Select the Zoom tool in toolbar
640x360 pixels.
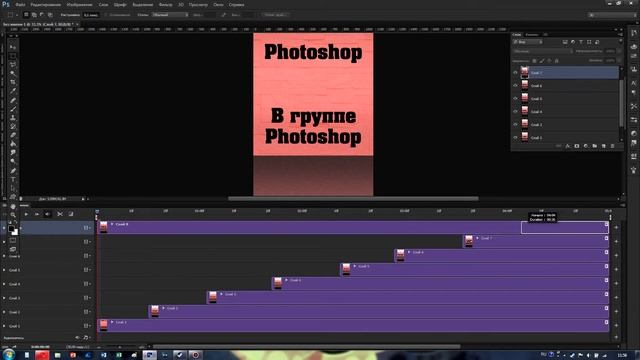pos(13,215)
